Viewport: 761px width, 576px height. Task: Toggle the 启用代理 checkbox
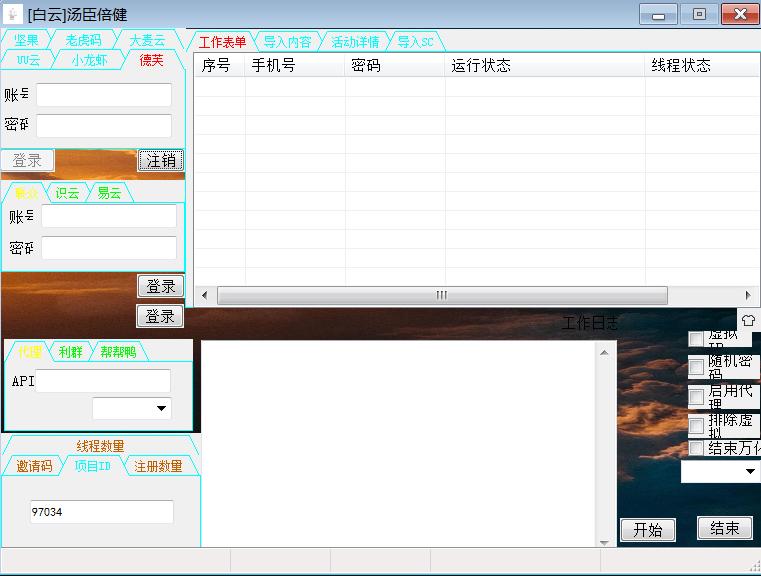[696, 397]
